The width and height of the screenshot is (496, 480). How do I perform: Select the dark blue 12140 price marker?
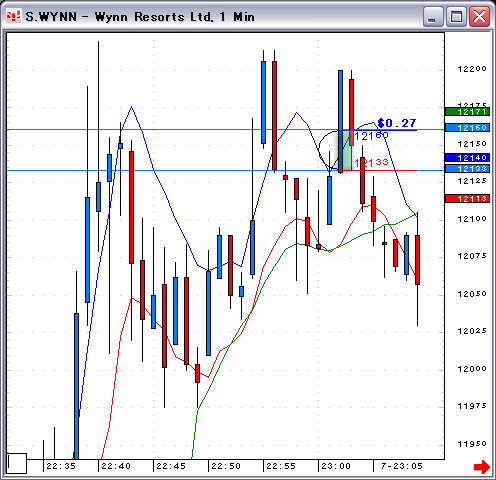(x=467, y=157)
